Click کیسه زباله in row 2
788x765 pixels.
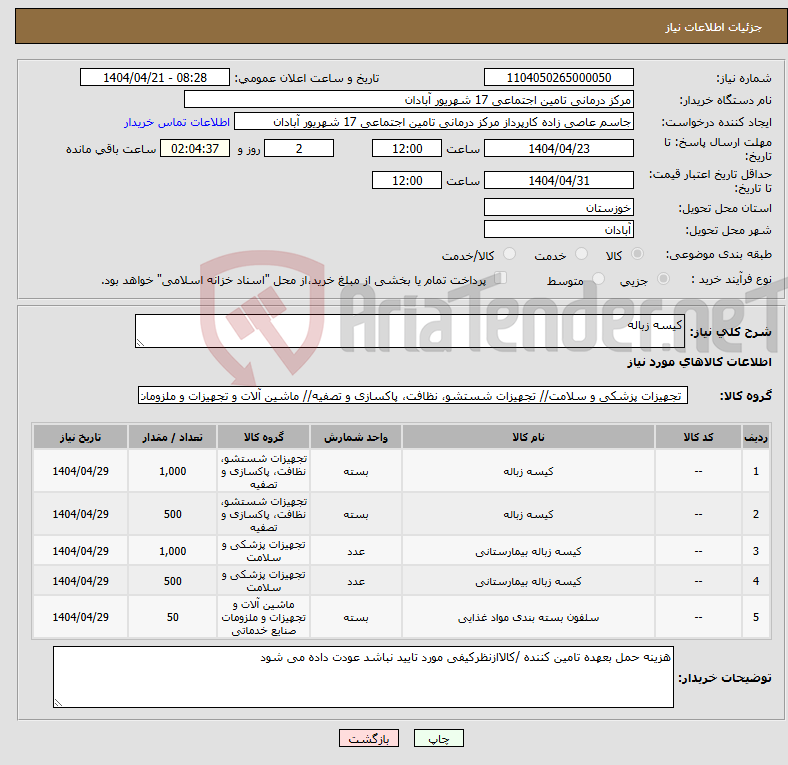[x=528, y=514]
